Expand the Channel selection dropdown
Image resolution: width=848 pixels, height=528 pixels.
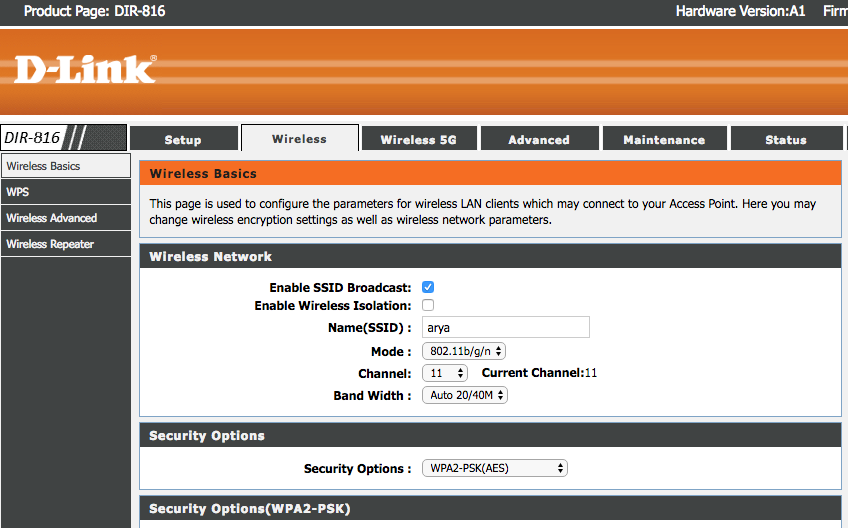pyautogui.click(x=445, y=373)
